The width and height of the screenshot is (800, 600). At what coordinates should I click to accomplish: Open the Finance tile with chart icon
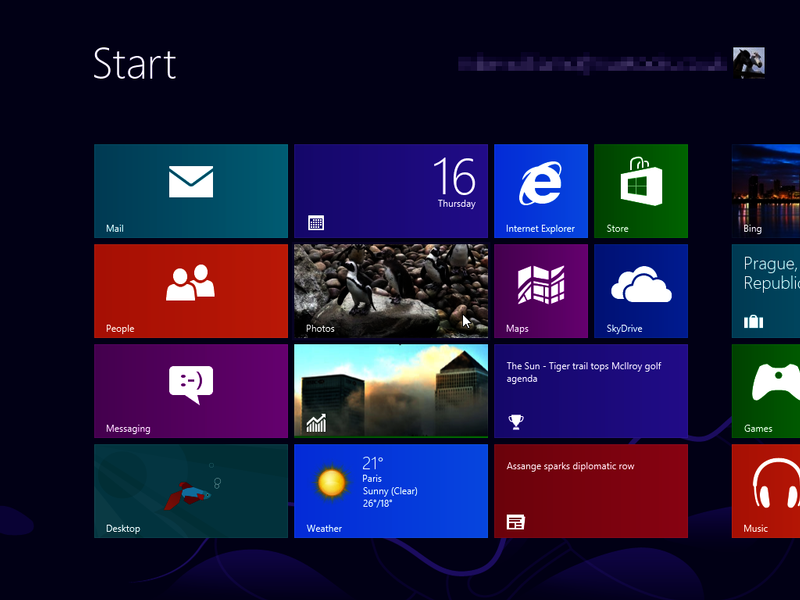tap(390, 390)
